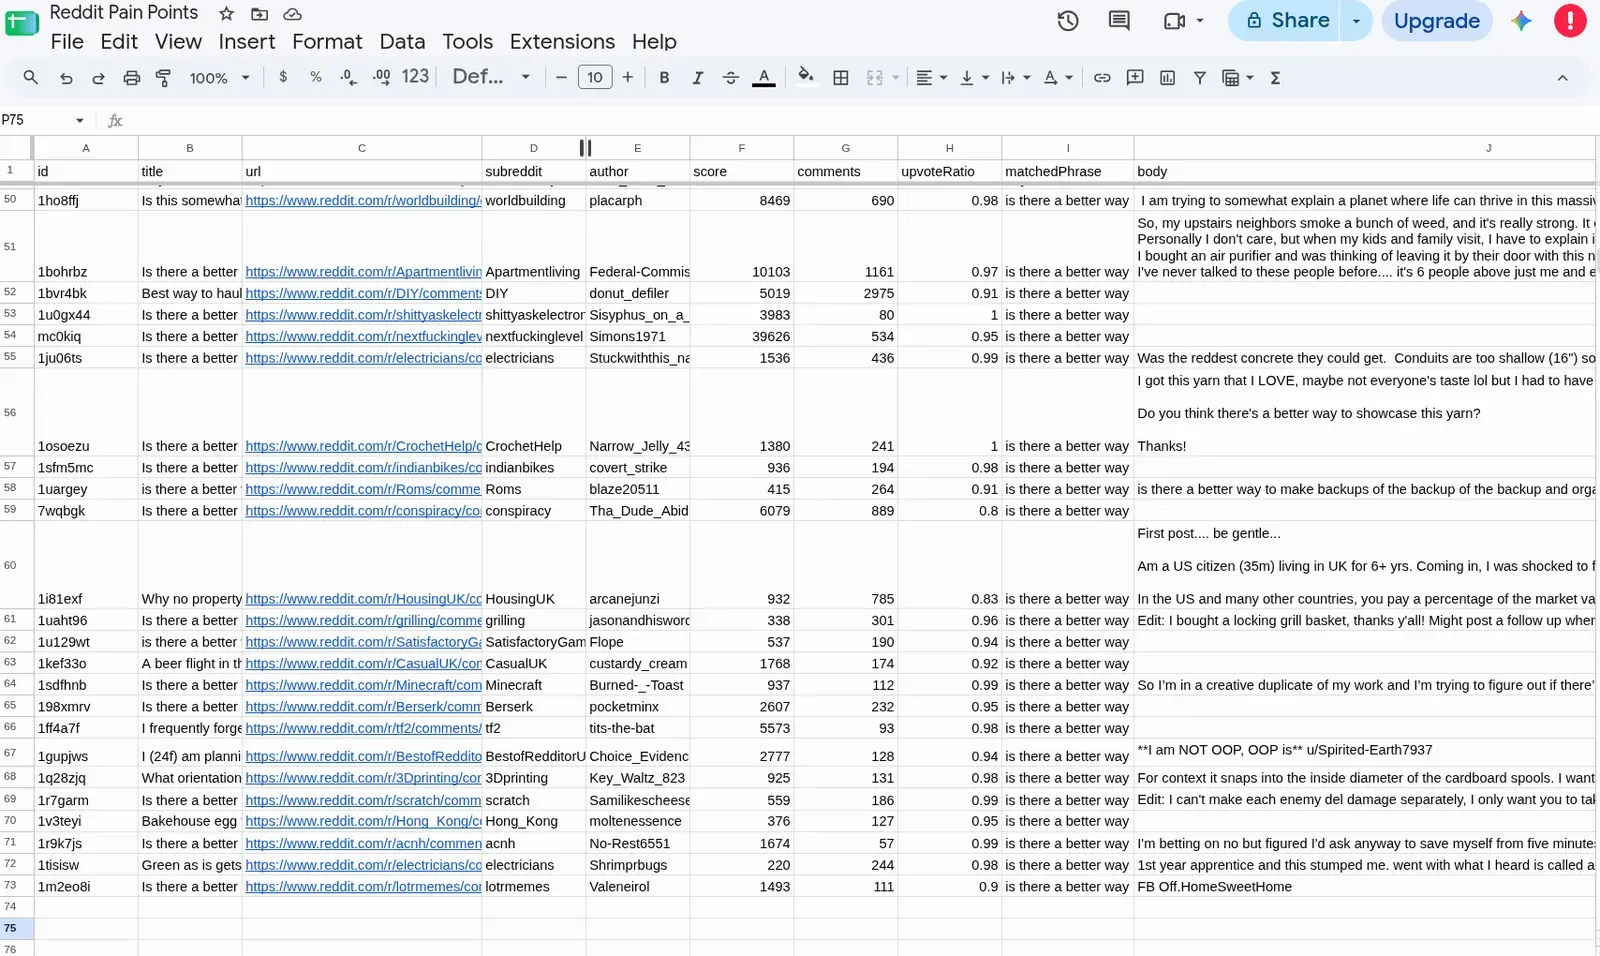Decrease the font size

click(x=561, y=77)
